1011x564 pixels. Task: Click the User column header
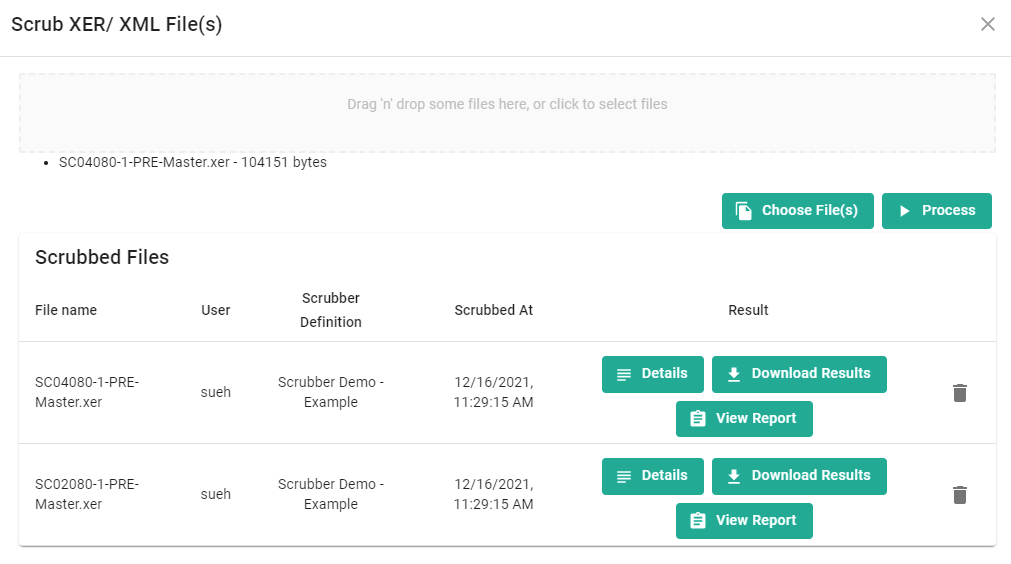pos(216,310)
